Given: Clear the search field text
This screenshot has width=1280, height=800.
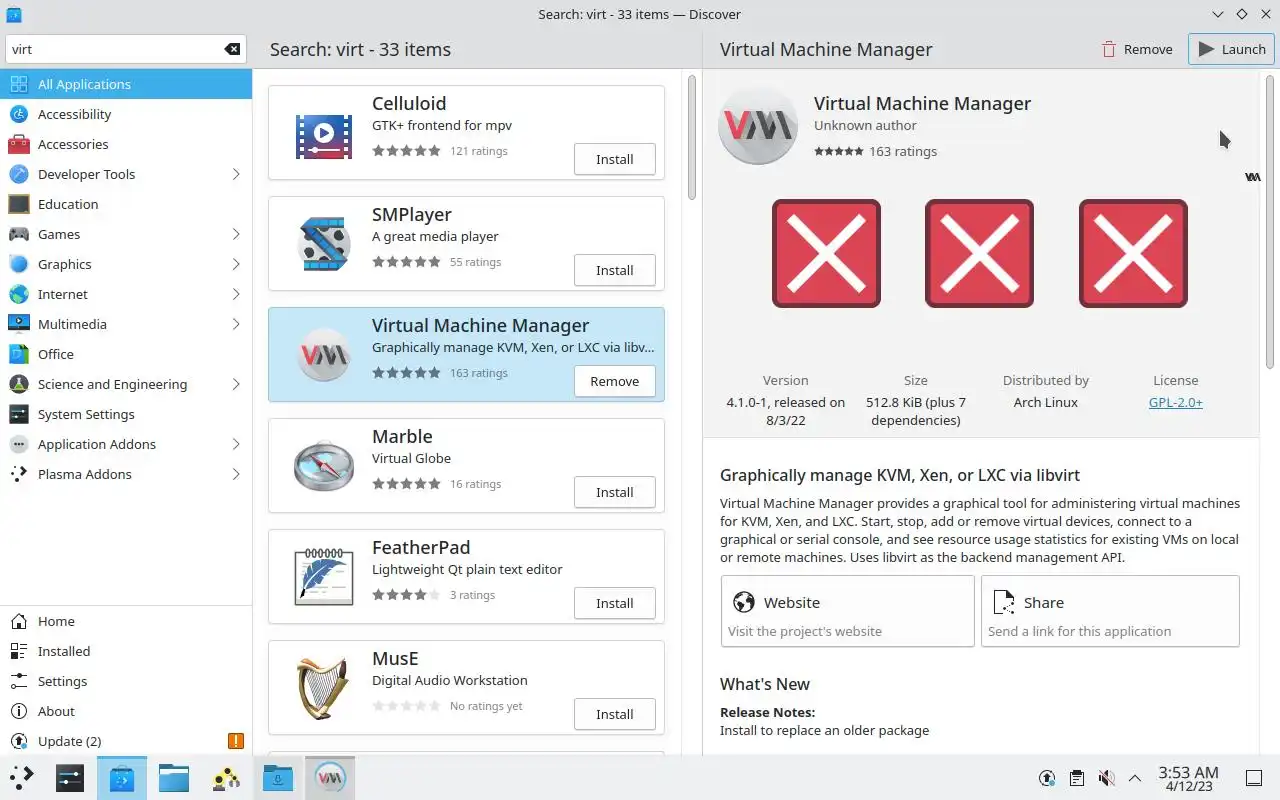Looking at the screenshot, I should point(232,49).
